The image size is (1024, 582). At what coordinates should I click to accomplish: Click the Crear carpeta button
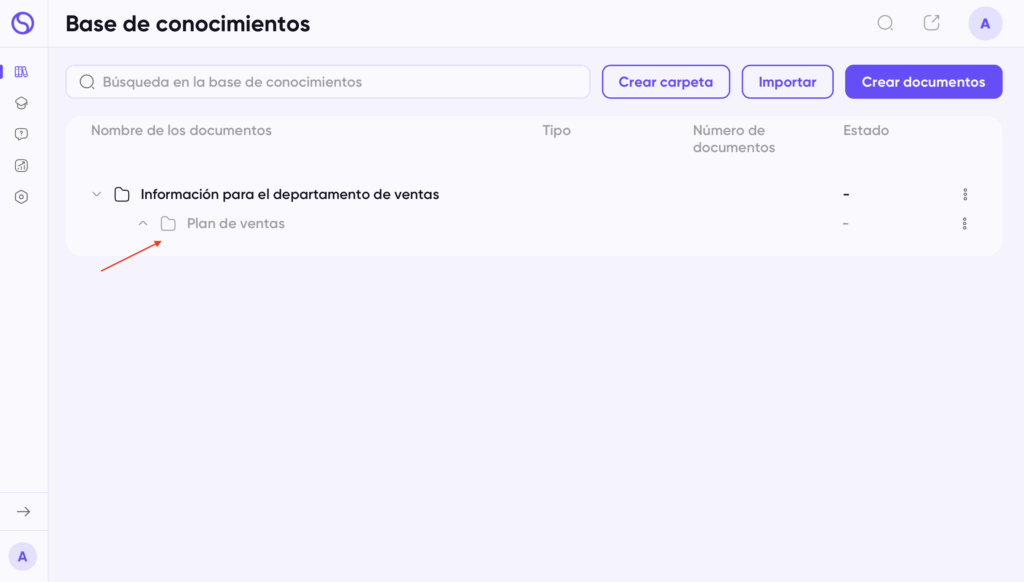(665, 82)
